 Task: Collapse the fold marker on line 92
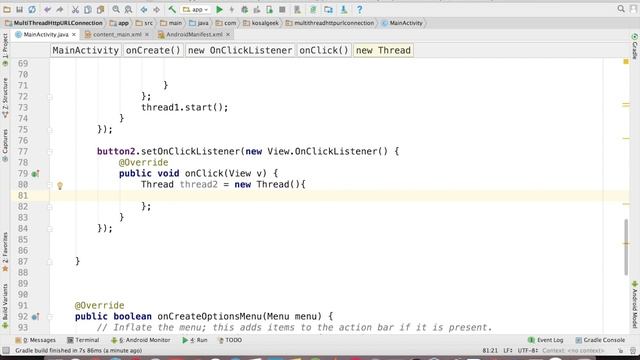click(x=50, y=317)
